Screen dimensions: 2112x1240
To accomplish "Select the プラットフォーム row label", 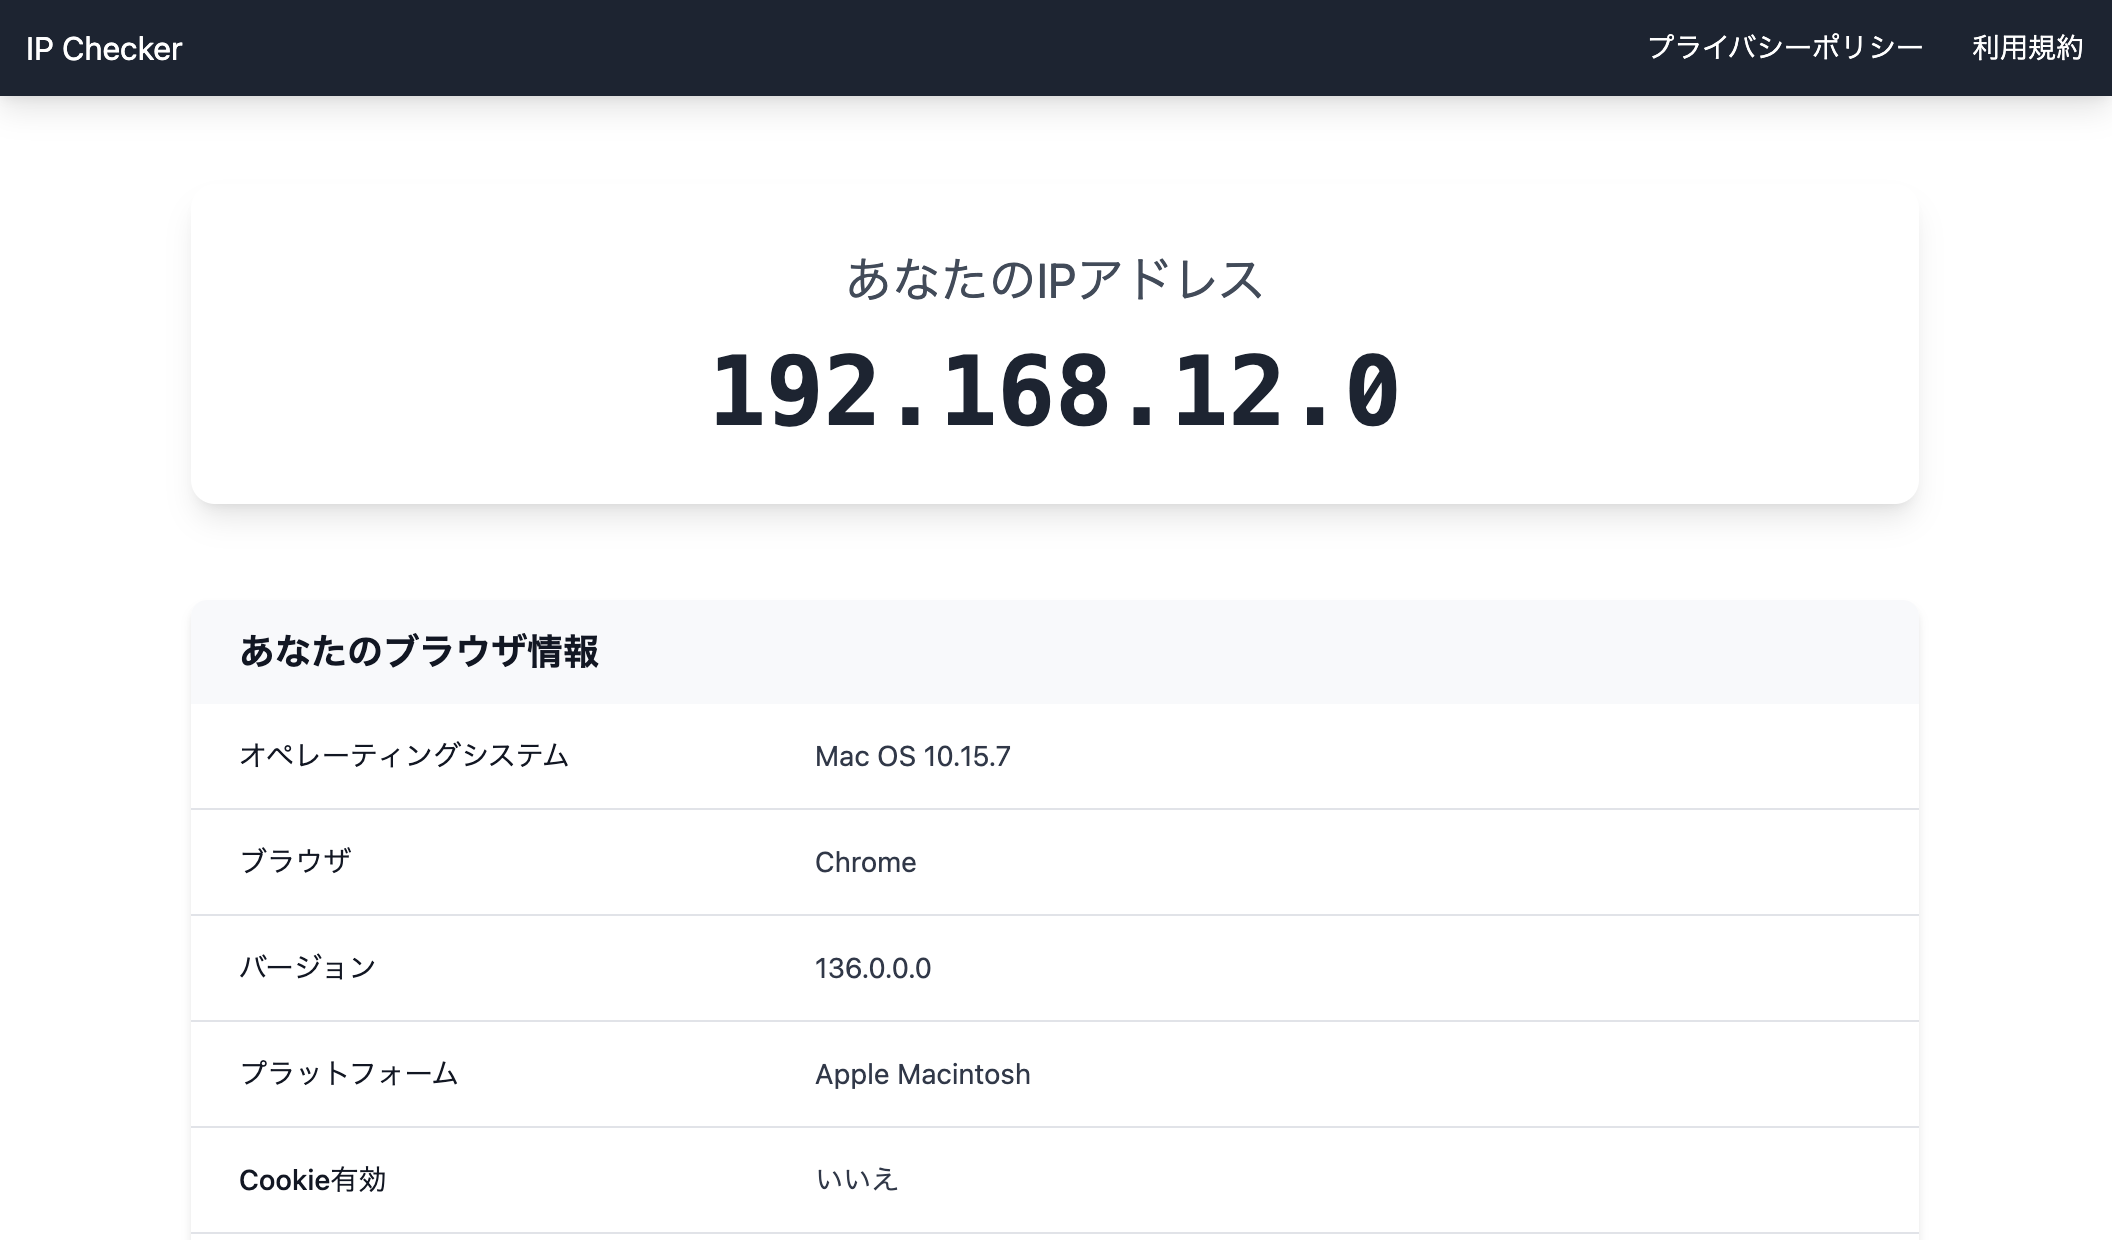I will [349, 1074].
